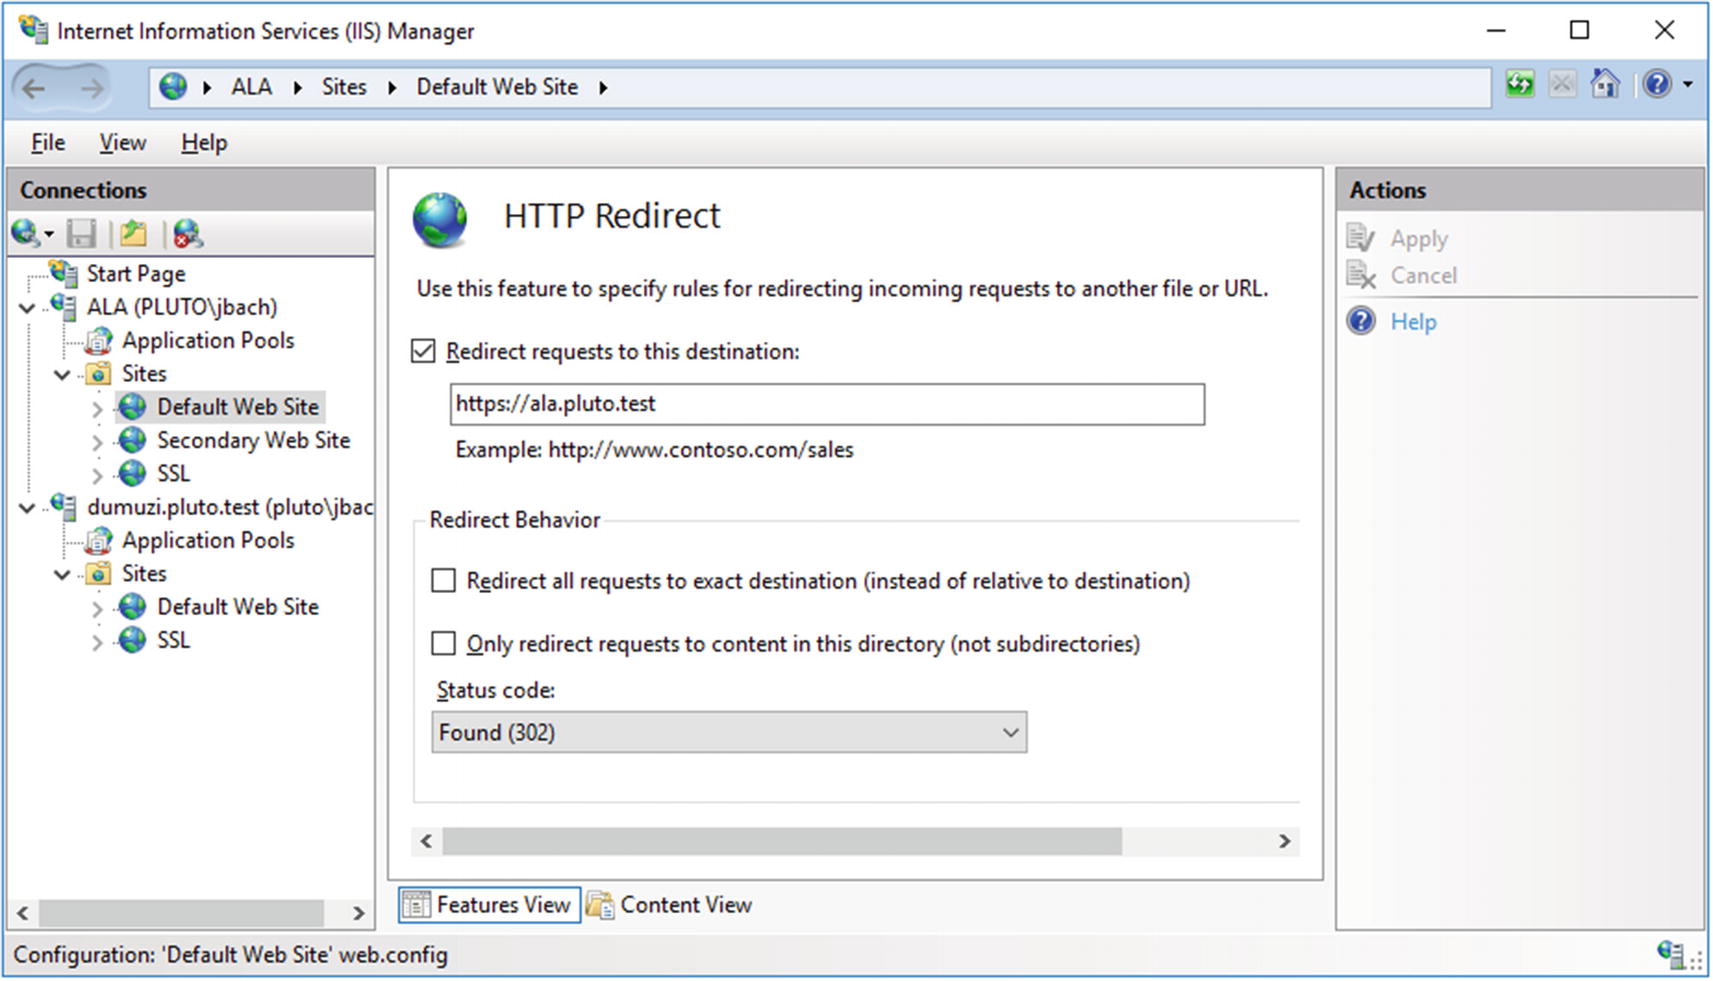Collapse Sites under dumuzi.pluto.test

(62, 575)
